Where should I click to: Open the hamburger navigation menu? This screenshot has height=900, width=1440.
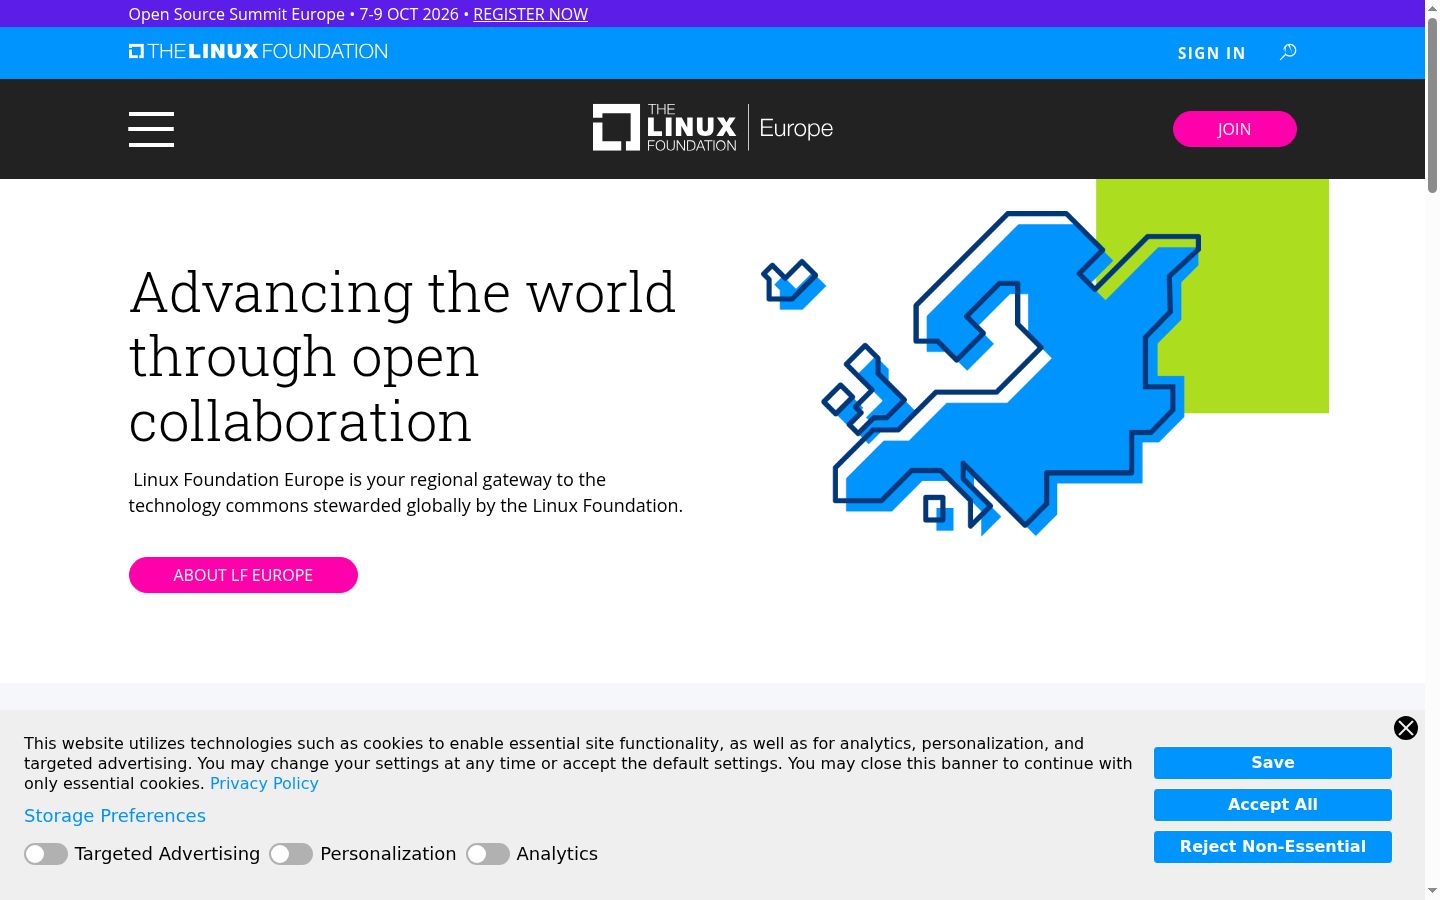pos(151,129)
